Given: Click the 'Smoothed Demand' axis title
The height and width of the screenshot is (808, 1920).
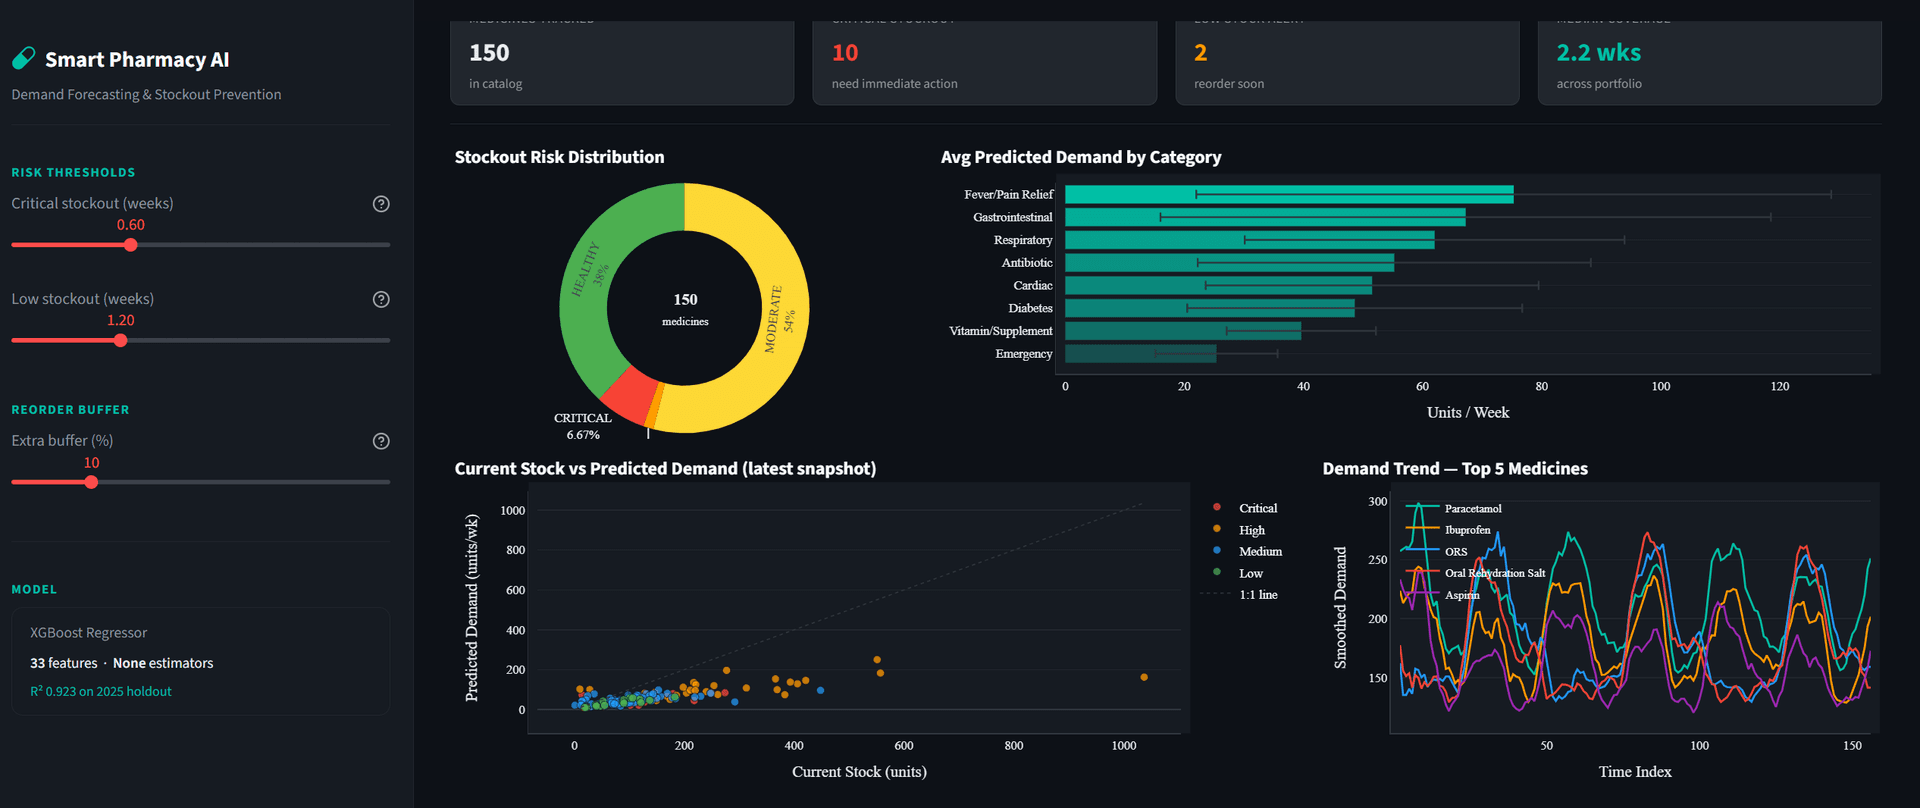Looking at the screenshot, I should 1341,608.
